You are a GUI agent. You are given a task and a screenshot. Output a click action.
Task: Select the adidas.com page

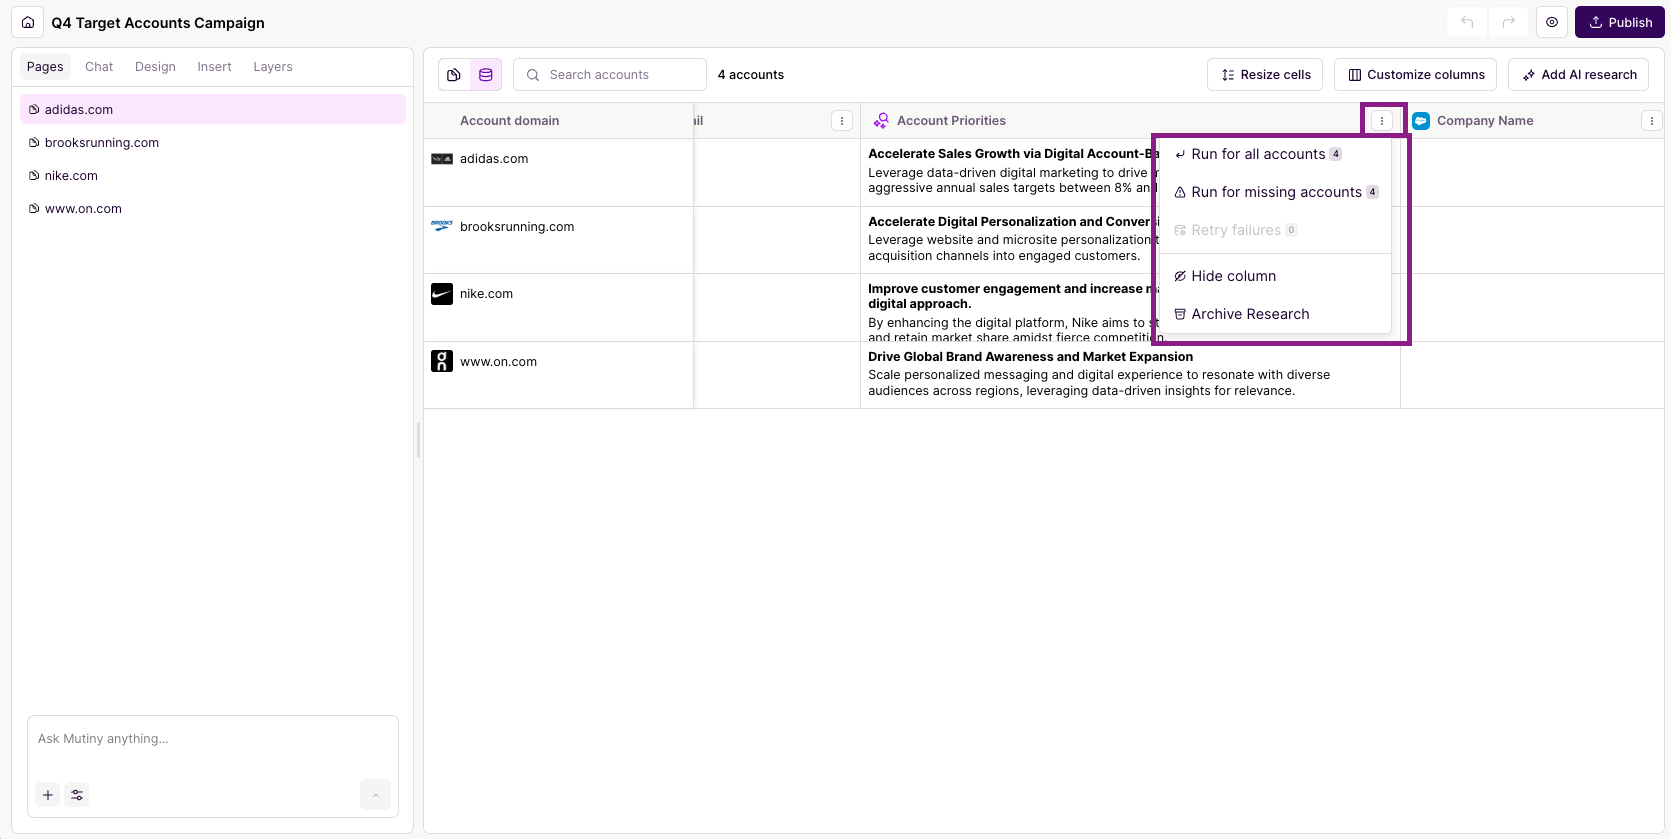(x=213, y=109)
